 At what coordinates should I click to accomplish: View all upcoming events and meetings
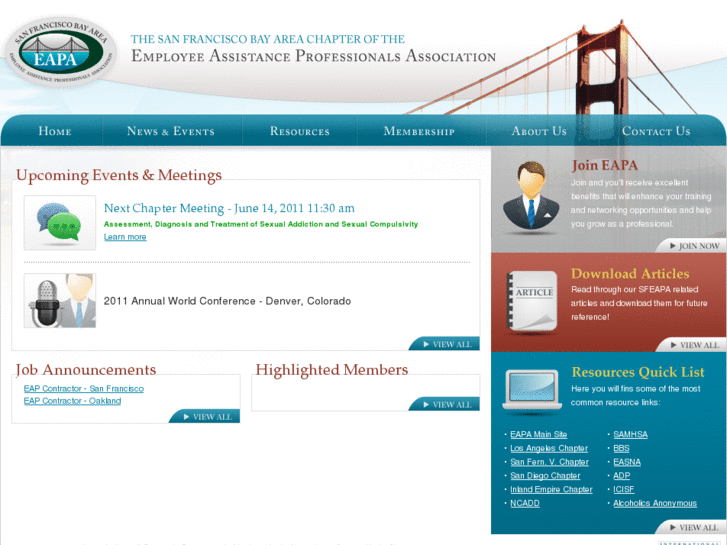pos(444,344)
